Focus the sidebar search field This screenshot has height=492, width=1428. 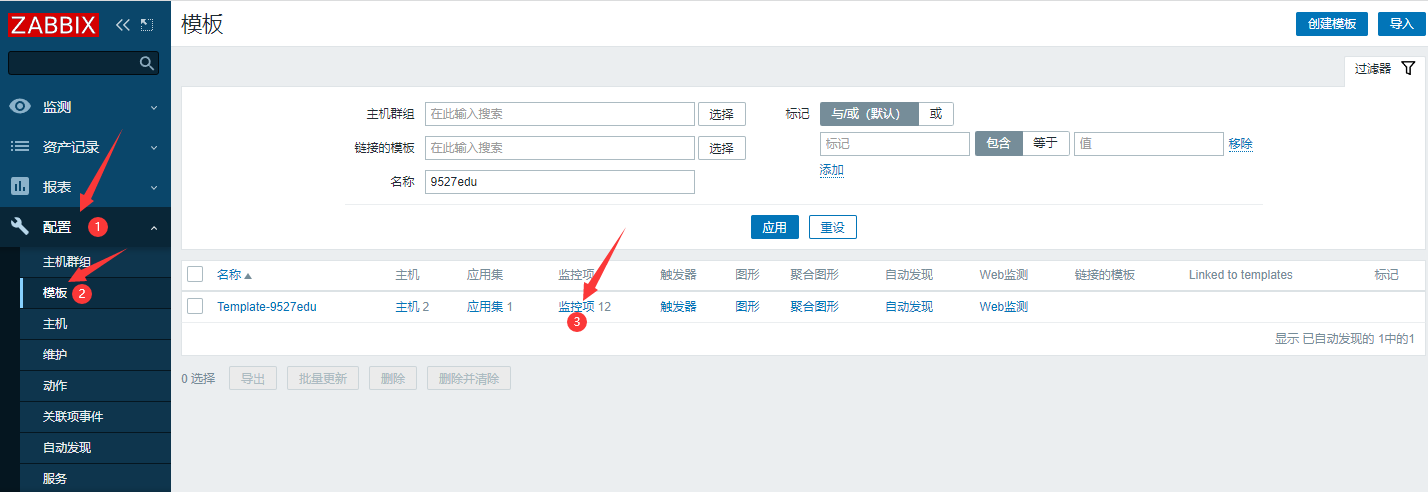pyautogui.click(x=75, y=64)
